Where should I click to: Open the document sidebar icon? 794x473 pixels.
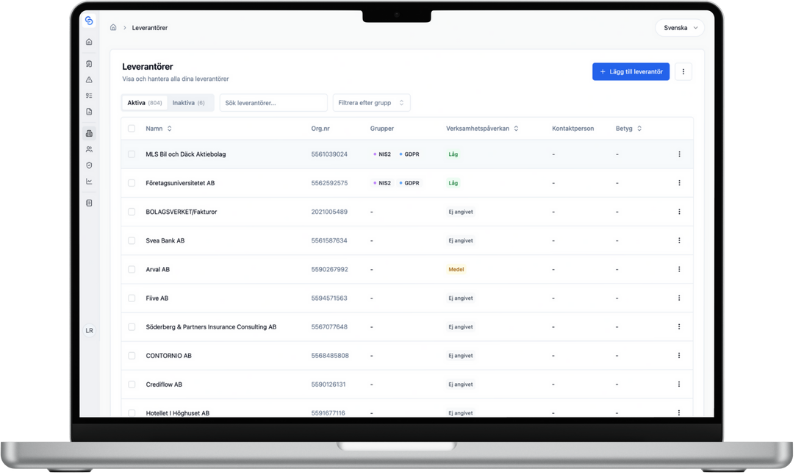89,111
